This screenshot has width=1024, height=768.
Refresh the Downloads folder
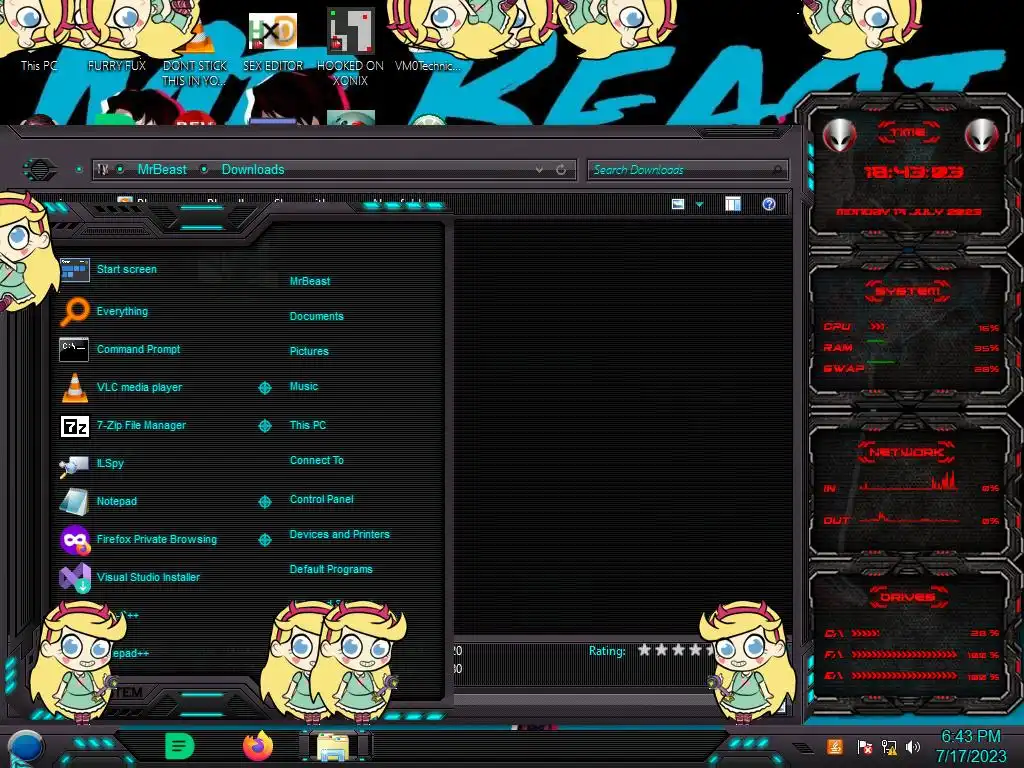(x=561, y=170)
